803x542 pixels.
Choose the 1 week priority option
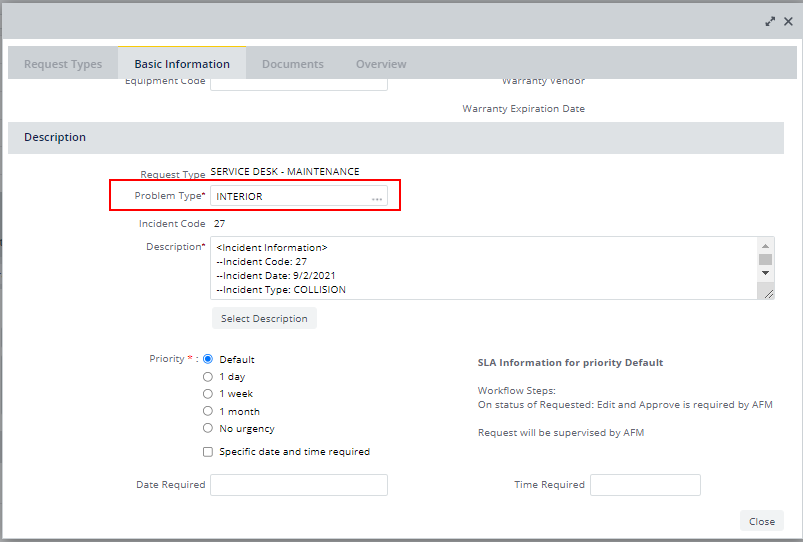207,393
